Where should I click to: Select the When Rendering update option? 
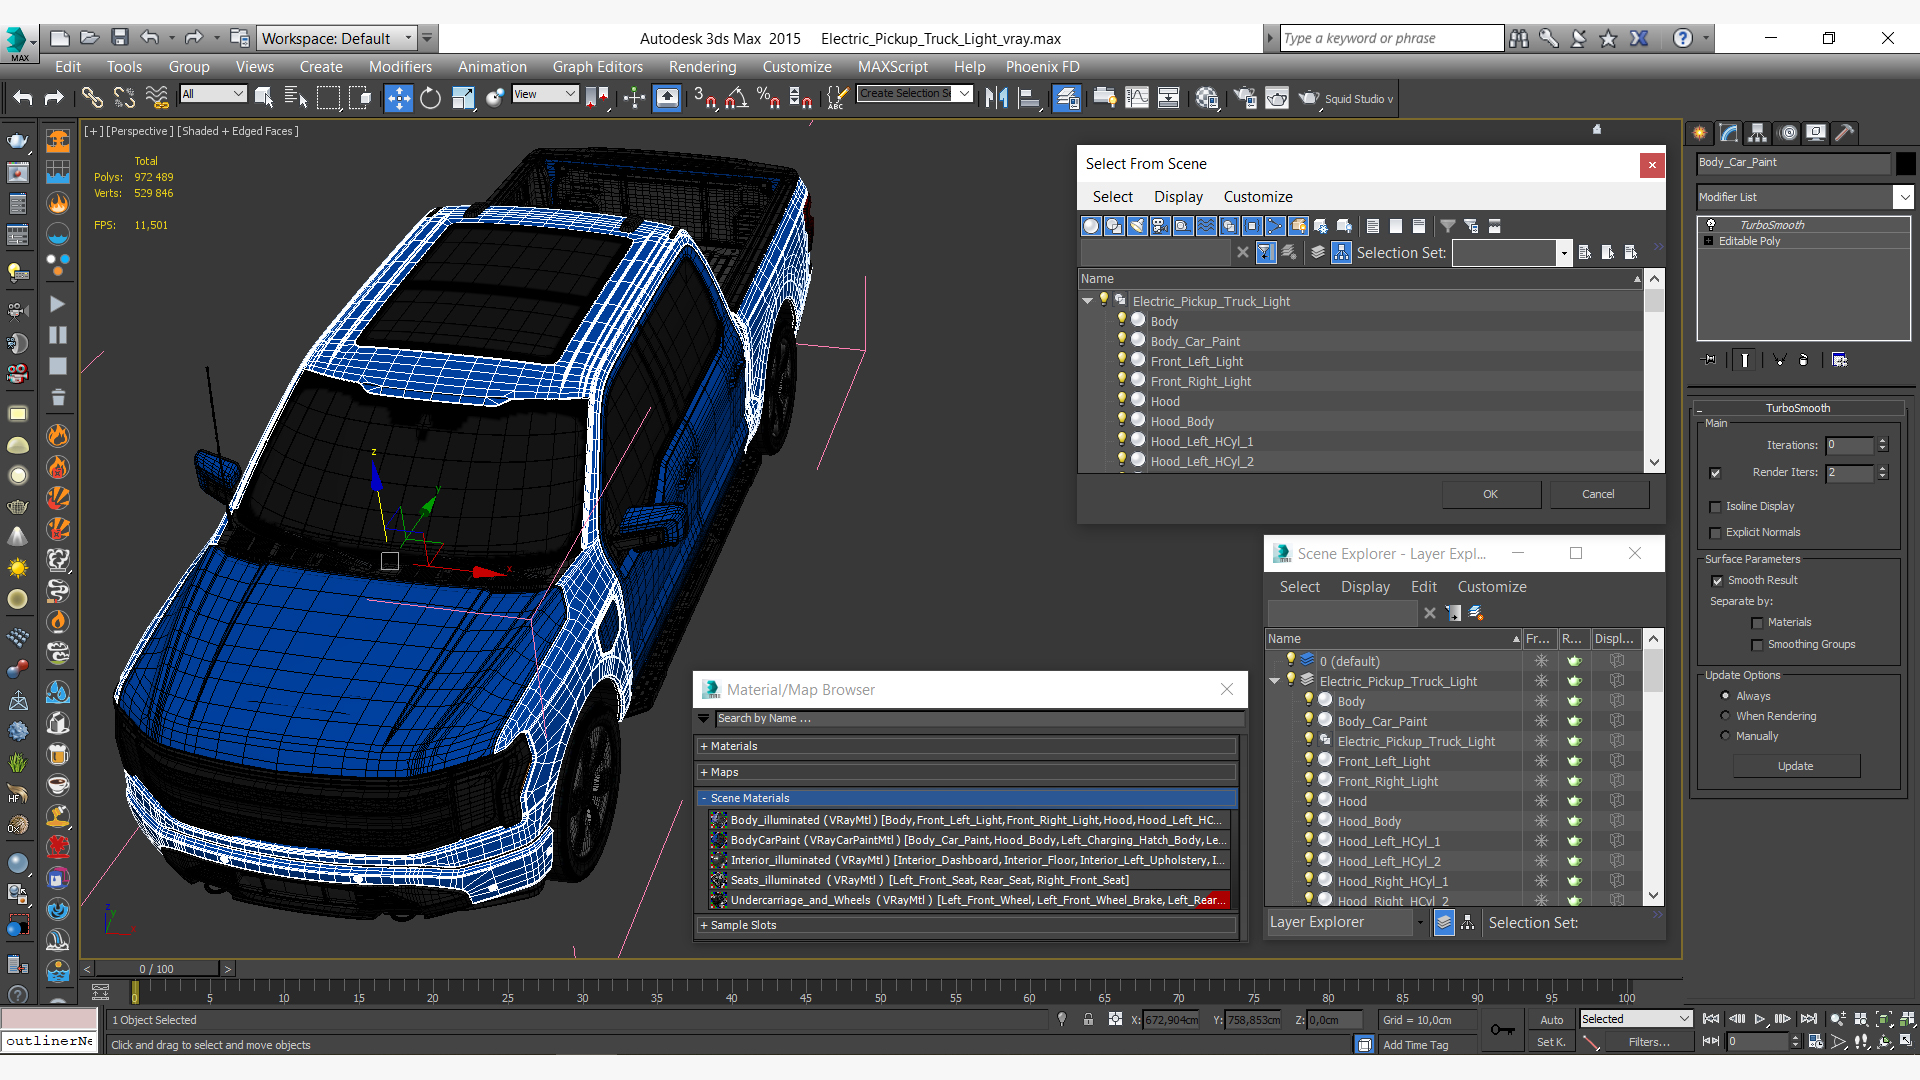pos(1725,716)
